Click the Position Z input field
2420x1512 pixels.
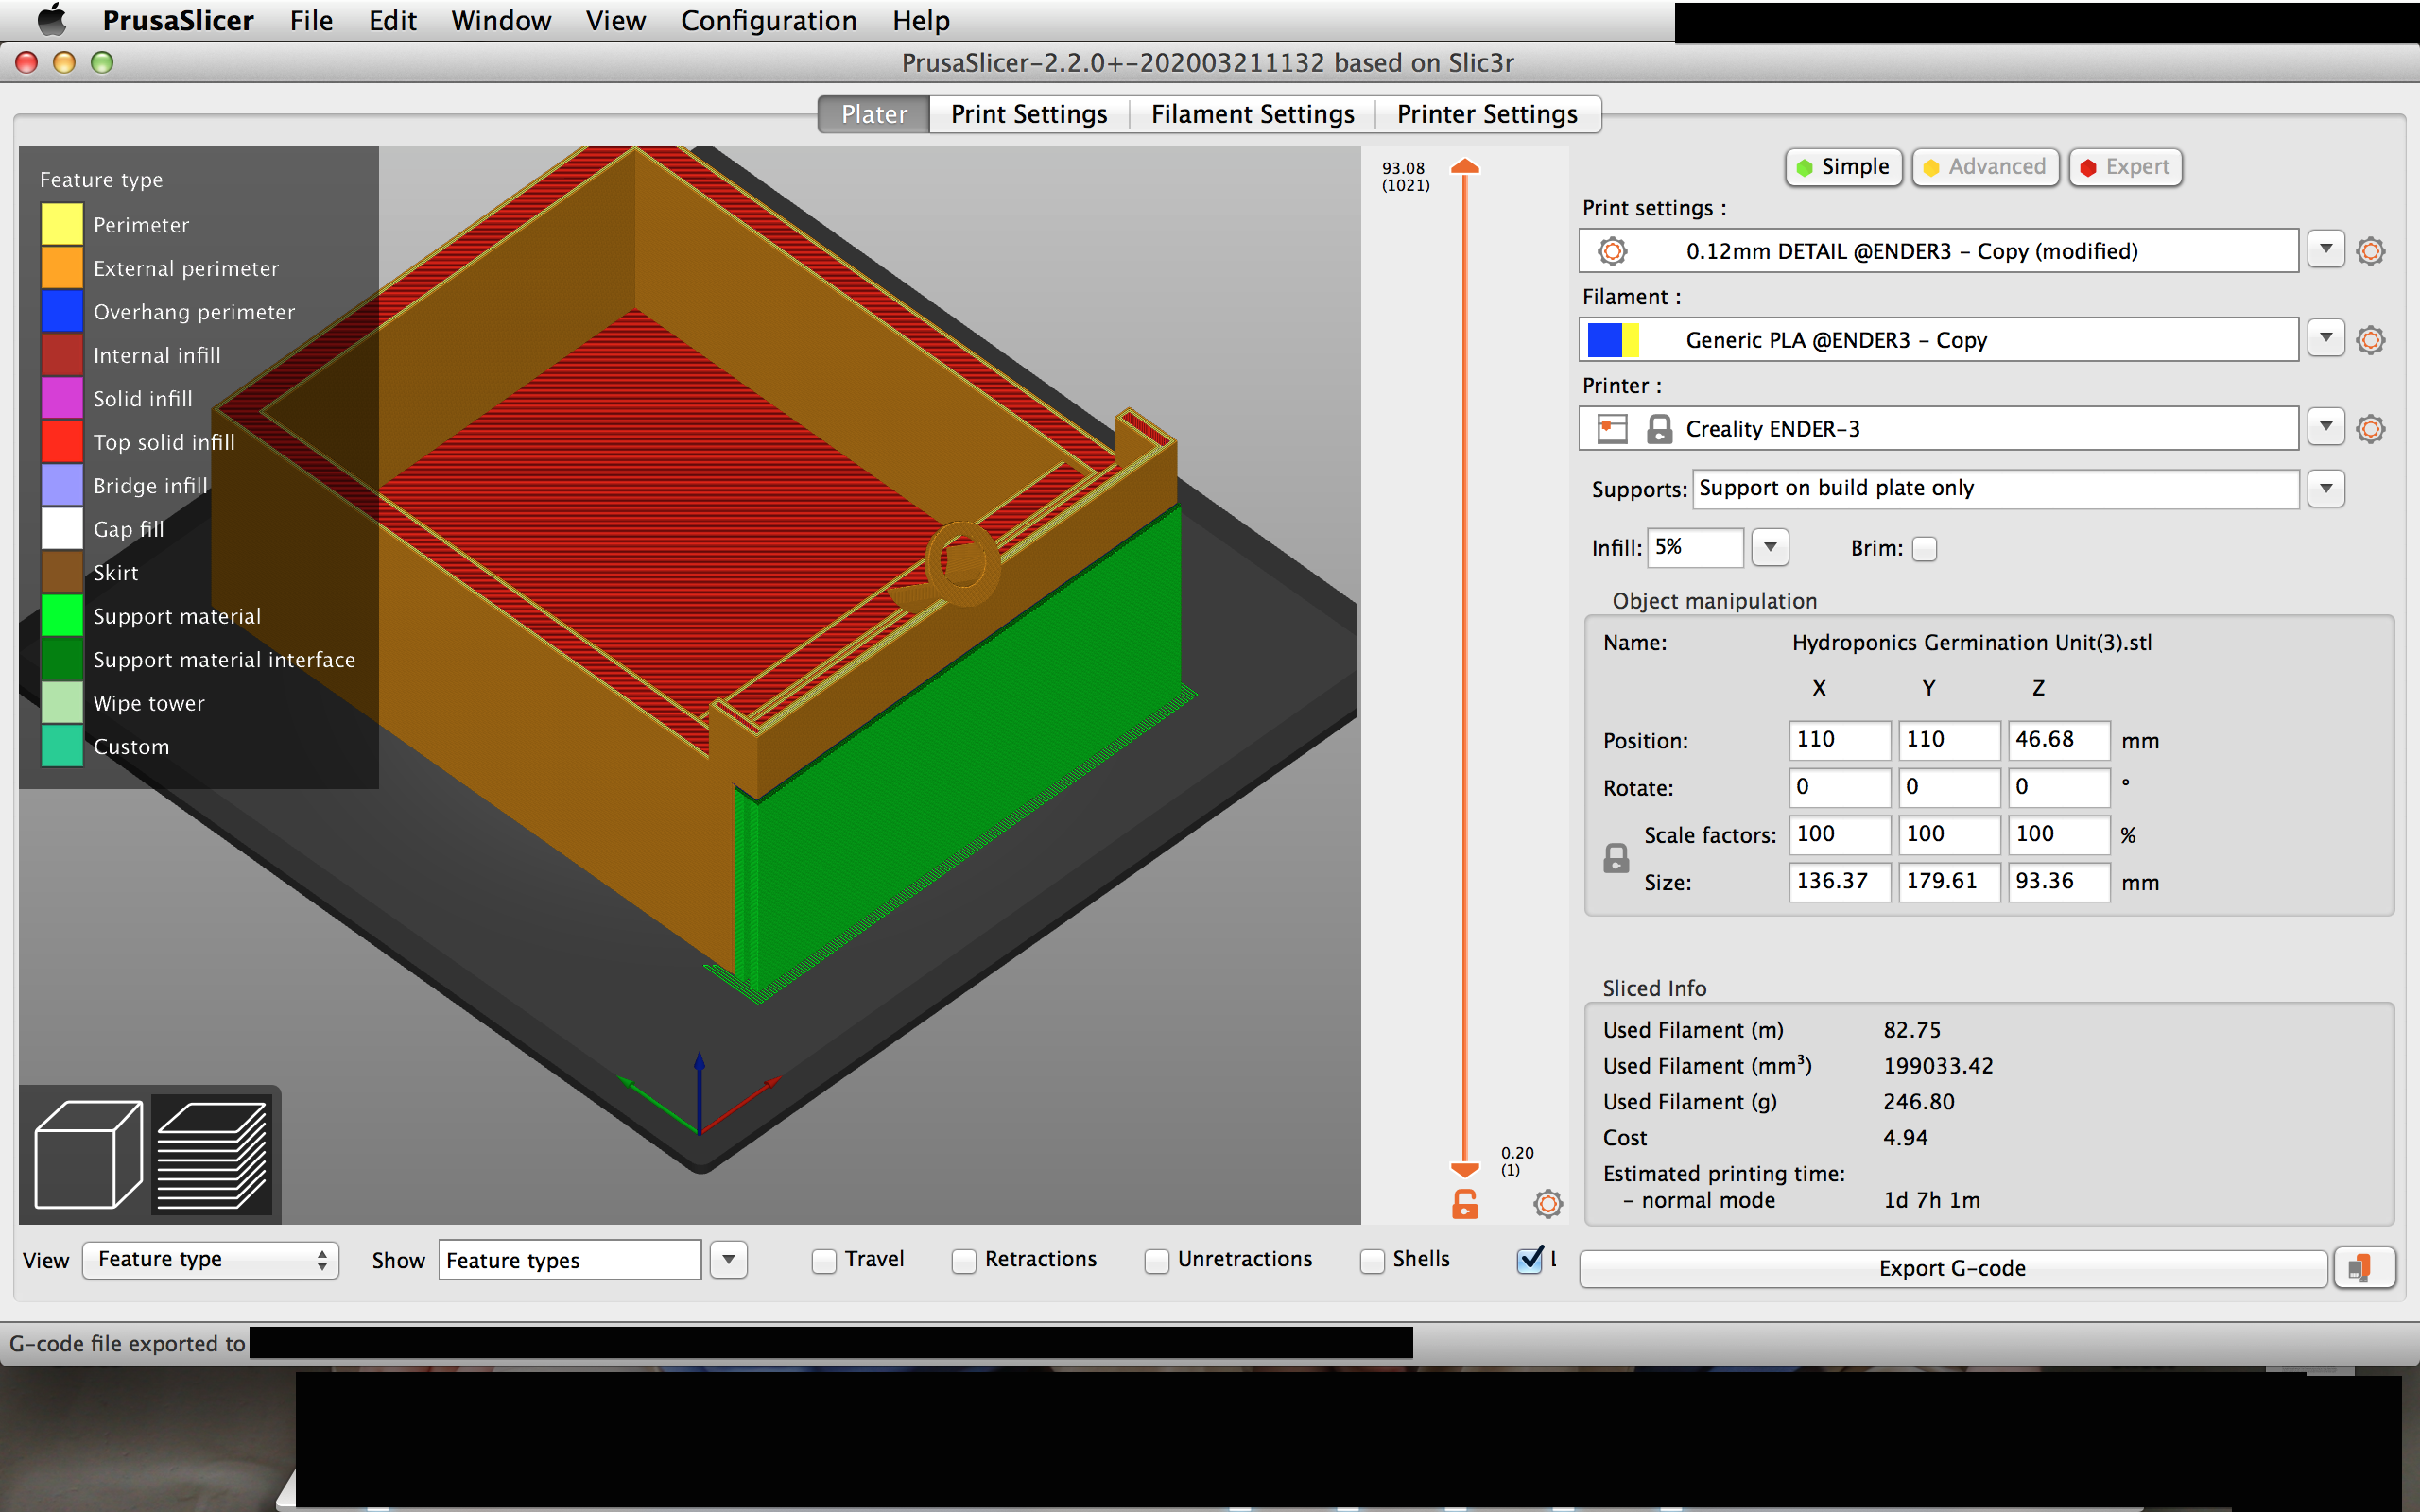tap(2058, 740)
